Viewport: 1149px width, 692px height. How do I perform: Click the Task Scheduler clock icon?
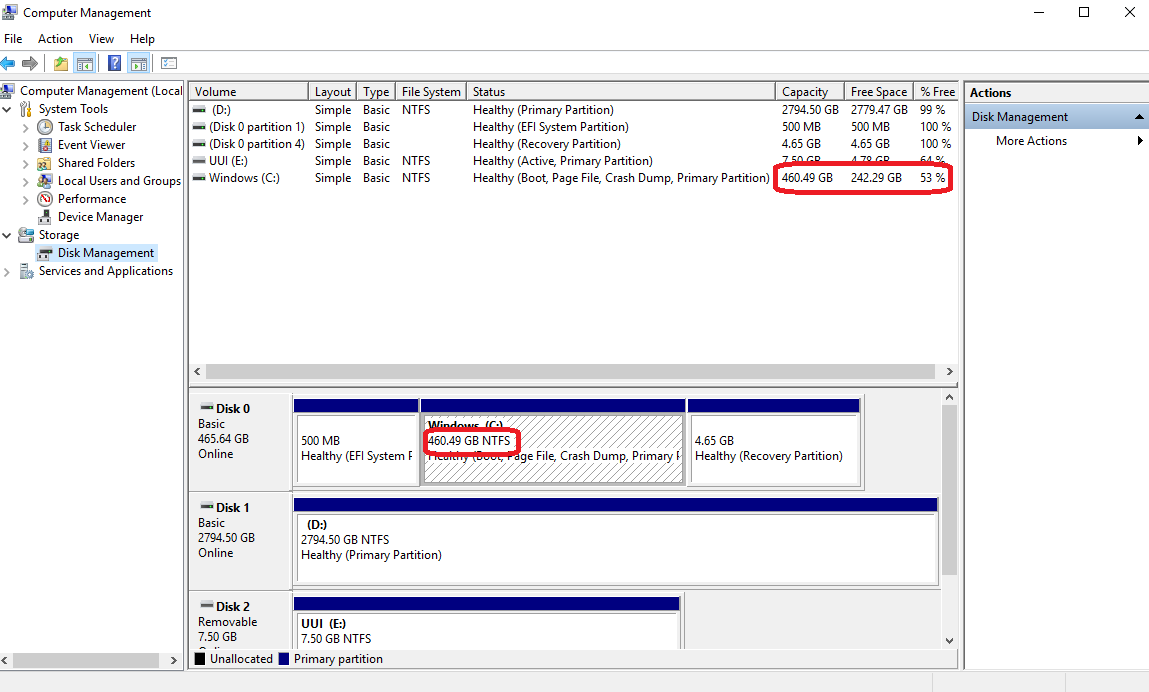(x=44, y=126)
